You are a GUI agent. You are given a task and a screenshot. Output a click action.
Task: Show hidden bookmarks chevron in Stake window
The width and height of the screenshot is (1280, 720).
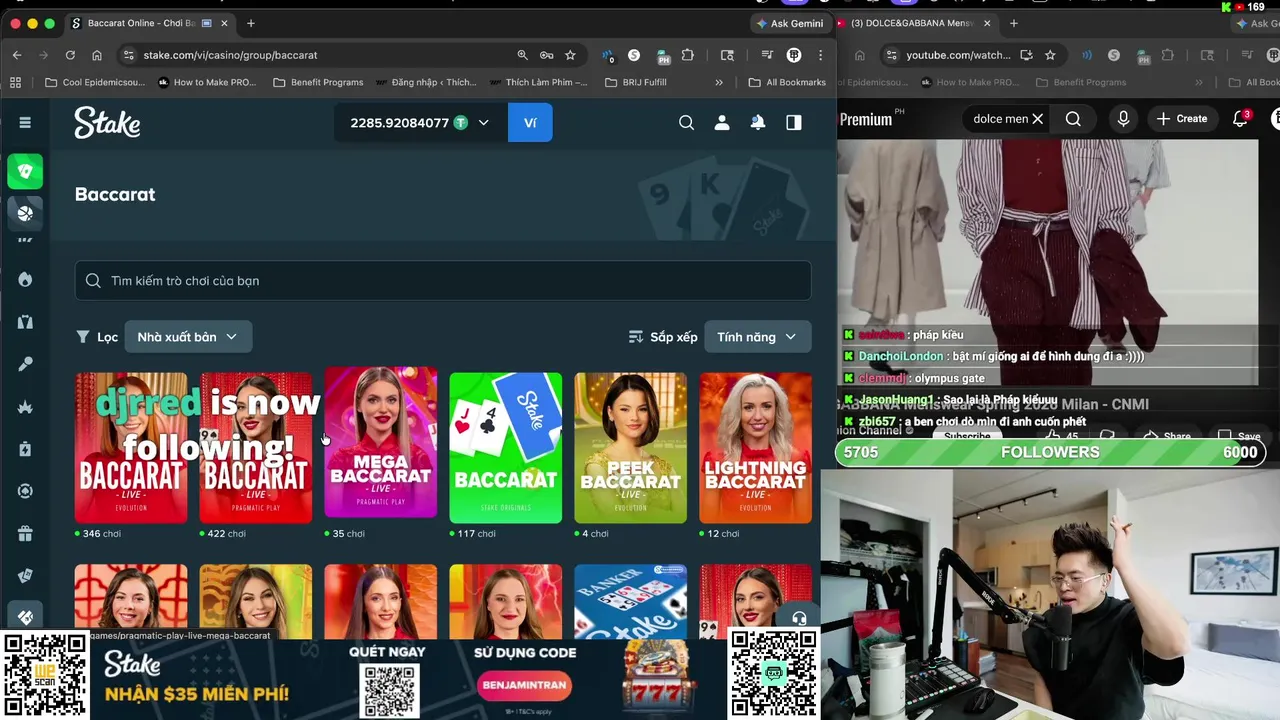718,82
